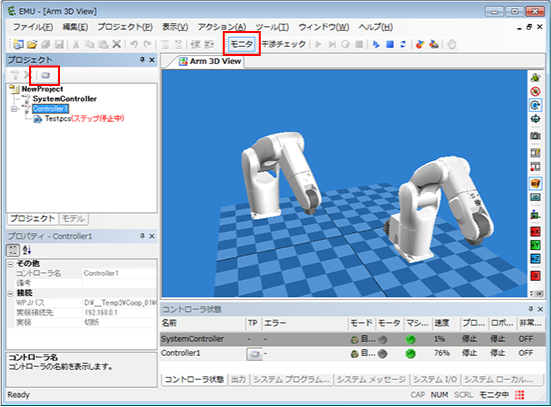Collapse the その他 property group

(x=11, y=264)
